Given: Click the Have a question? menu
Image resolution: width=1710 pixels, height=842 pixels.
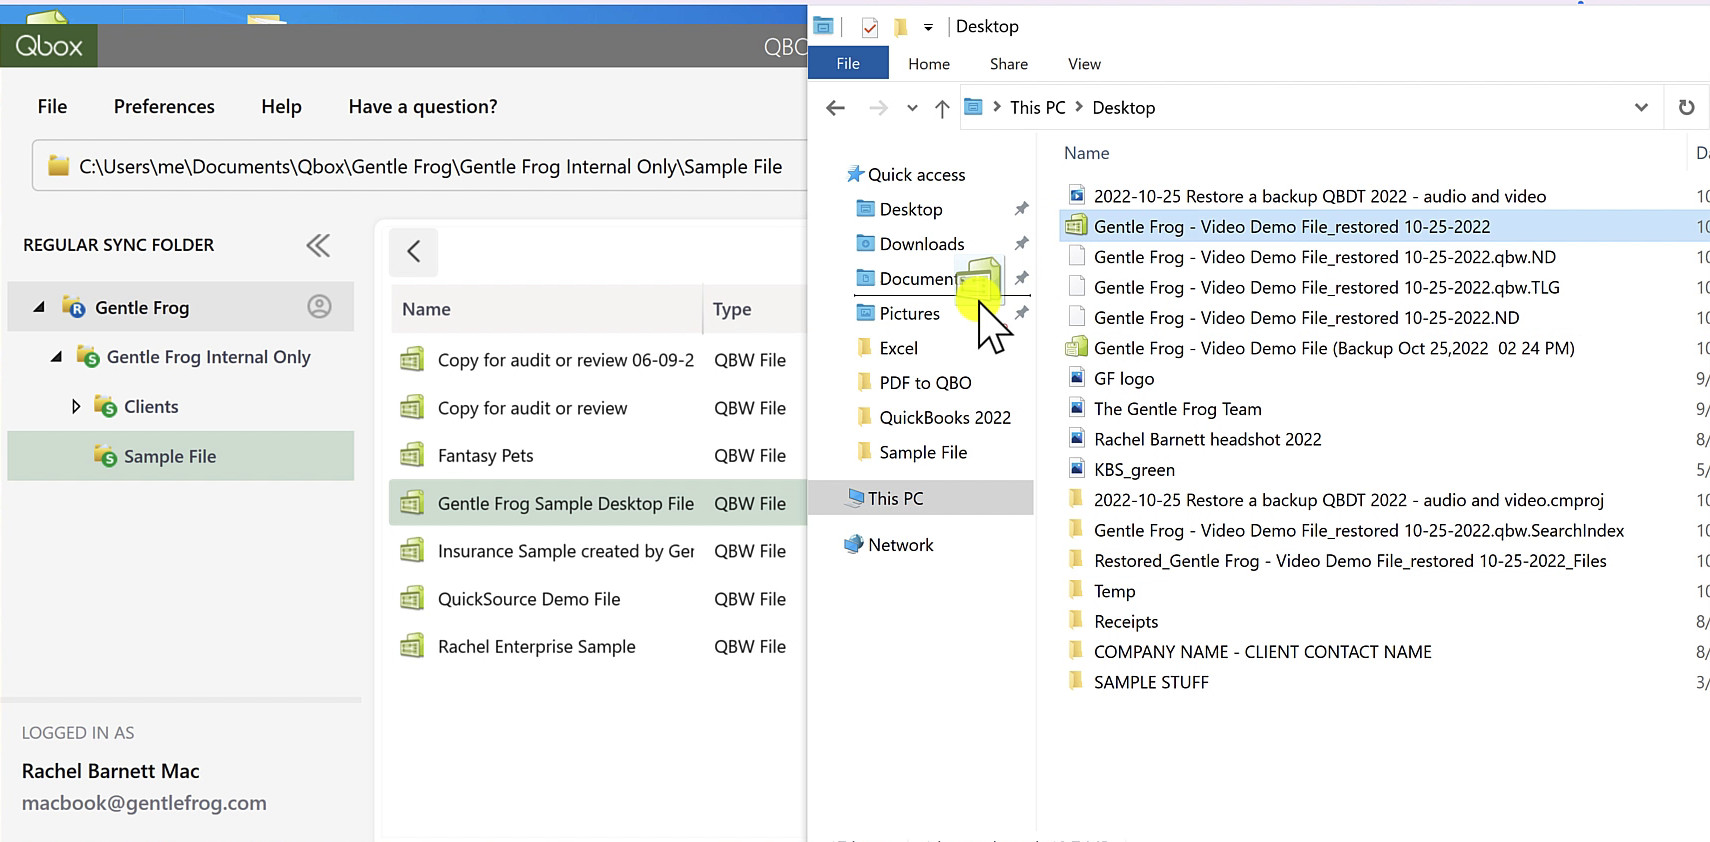Looking at the screenshot, I should 423,107.
